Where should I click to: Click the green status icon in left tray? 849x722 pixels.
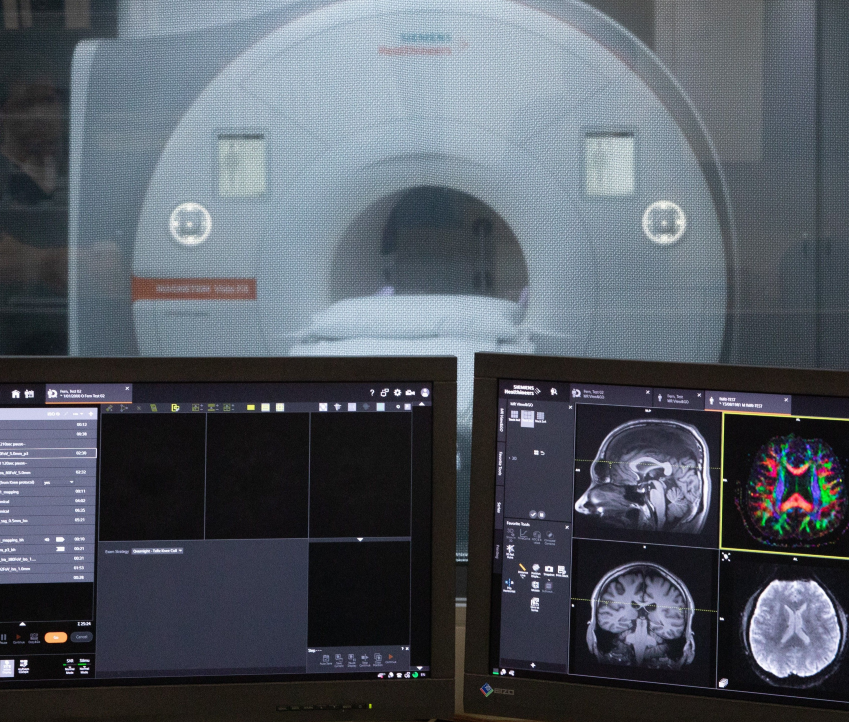pyautogui.click(x=415, y=675)
